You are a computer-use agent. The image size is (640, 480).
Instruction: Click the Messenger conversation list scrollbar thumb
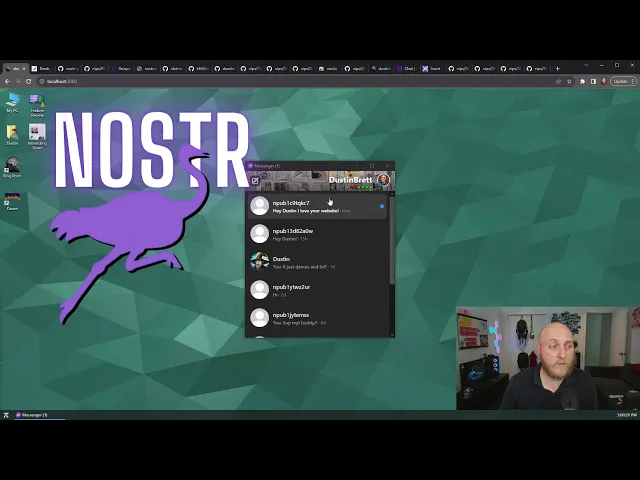pyautogui.click(x=392, y=241)
